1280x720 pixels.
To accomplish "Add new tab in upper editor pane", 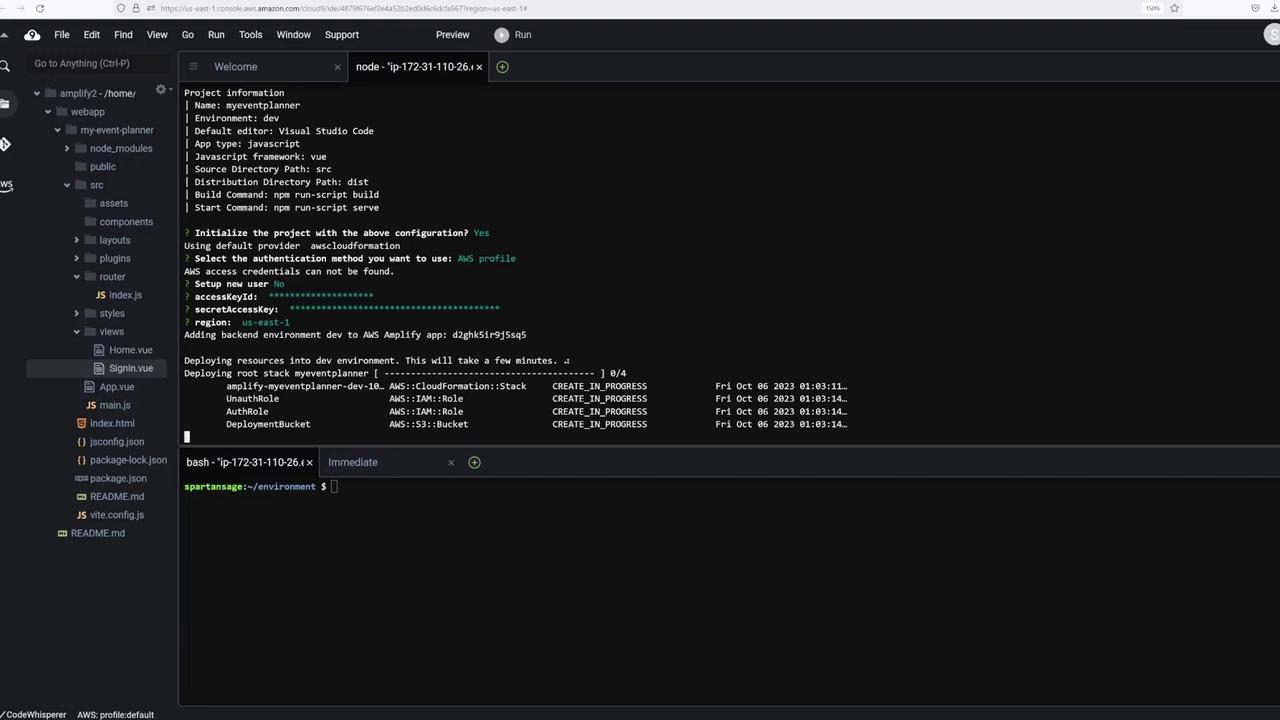I will click(502, 67).
